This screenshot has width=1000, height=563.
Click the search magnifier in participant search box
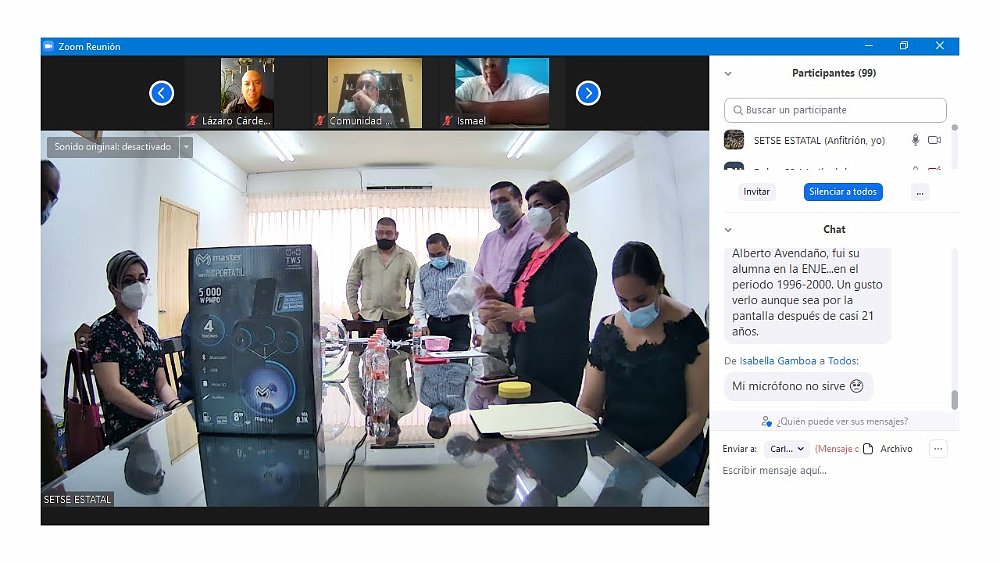[737, 110]
